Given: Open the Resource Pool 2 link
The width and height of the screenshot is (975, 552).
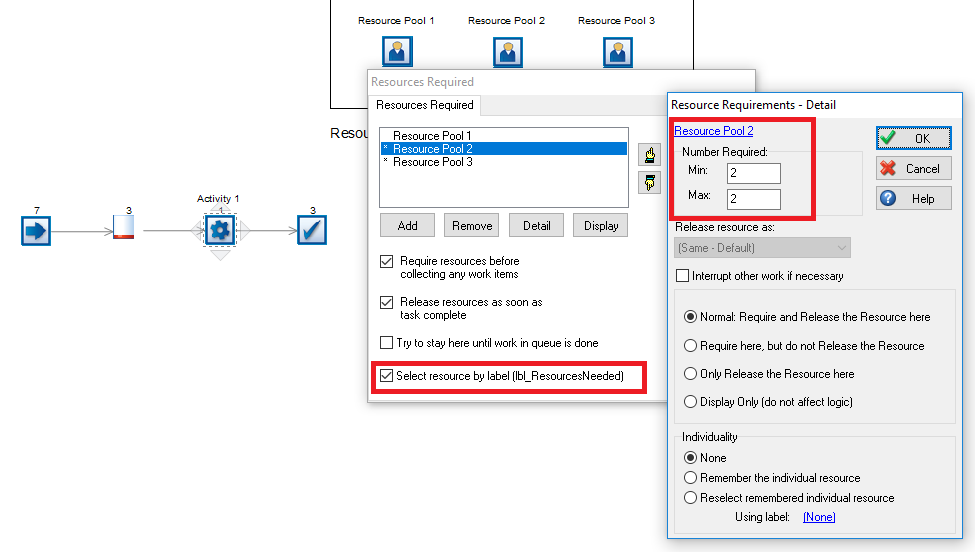Looking at the screenshot, I should [714, 131].
